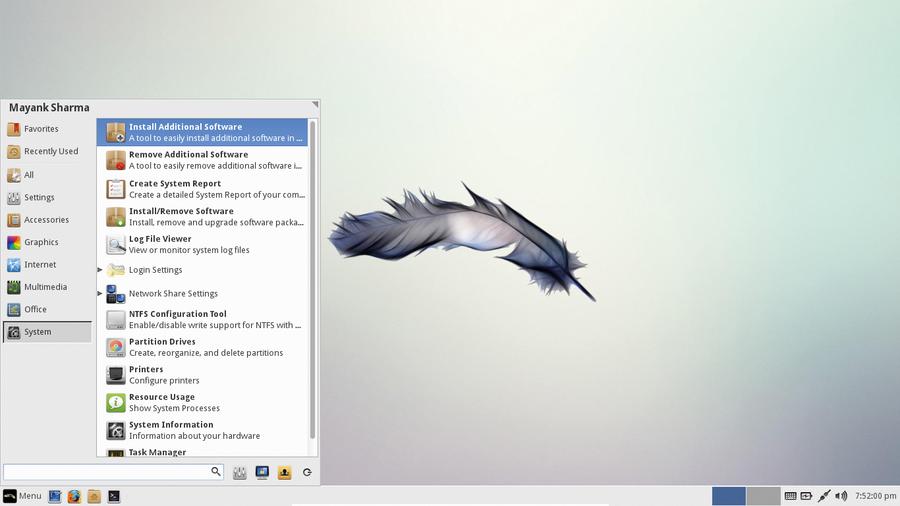Click the switch user icon
Image resolution: width=900 pixels, height=506 pixels.
click(x=284, y=472)
